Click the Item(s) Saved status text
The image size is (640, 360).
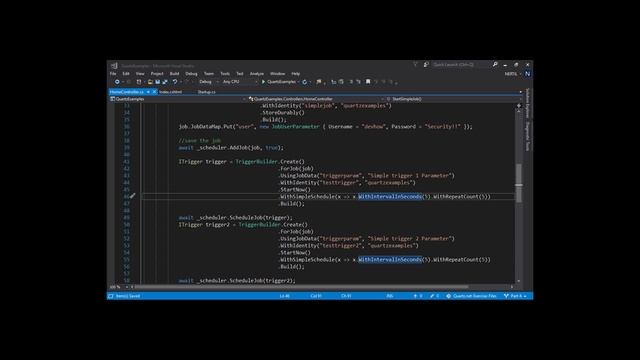(x=128, y=296)
